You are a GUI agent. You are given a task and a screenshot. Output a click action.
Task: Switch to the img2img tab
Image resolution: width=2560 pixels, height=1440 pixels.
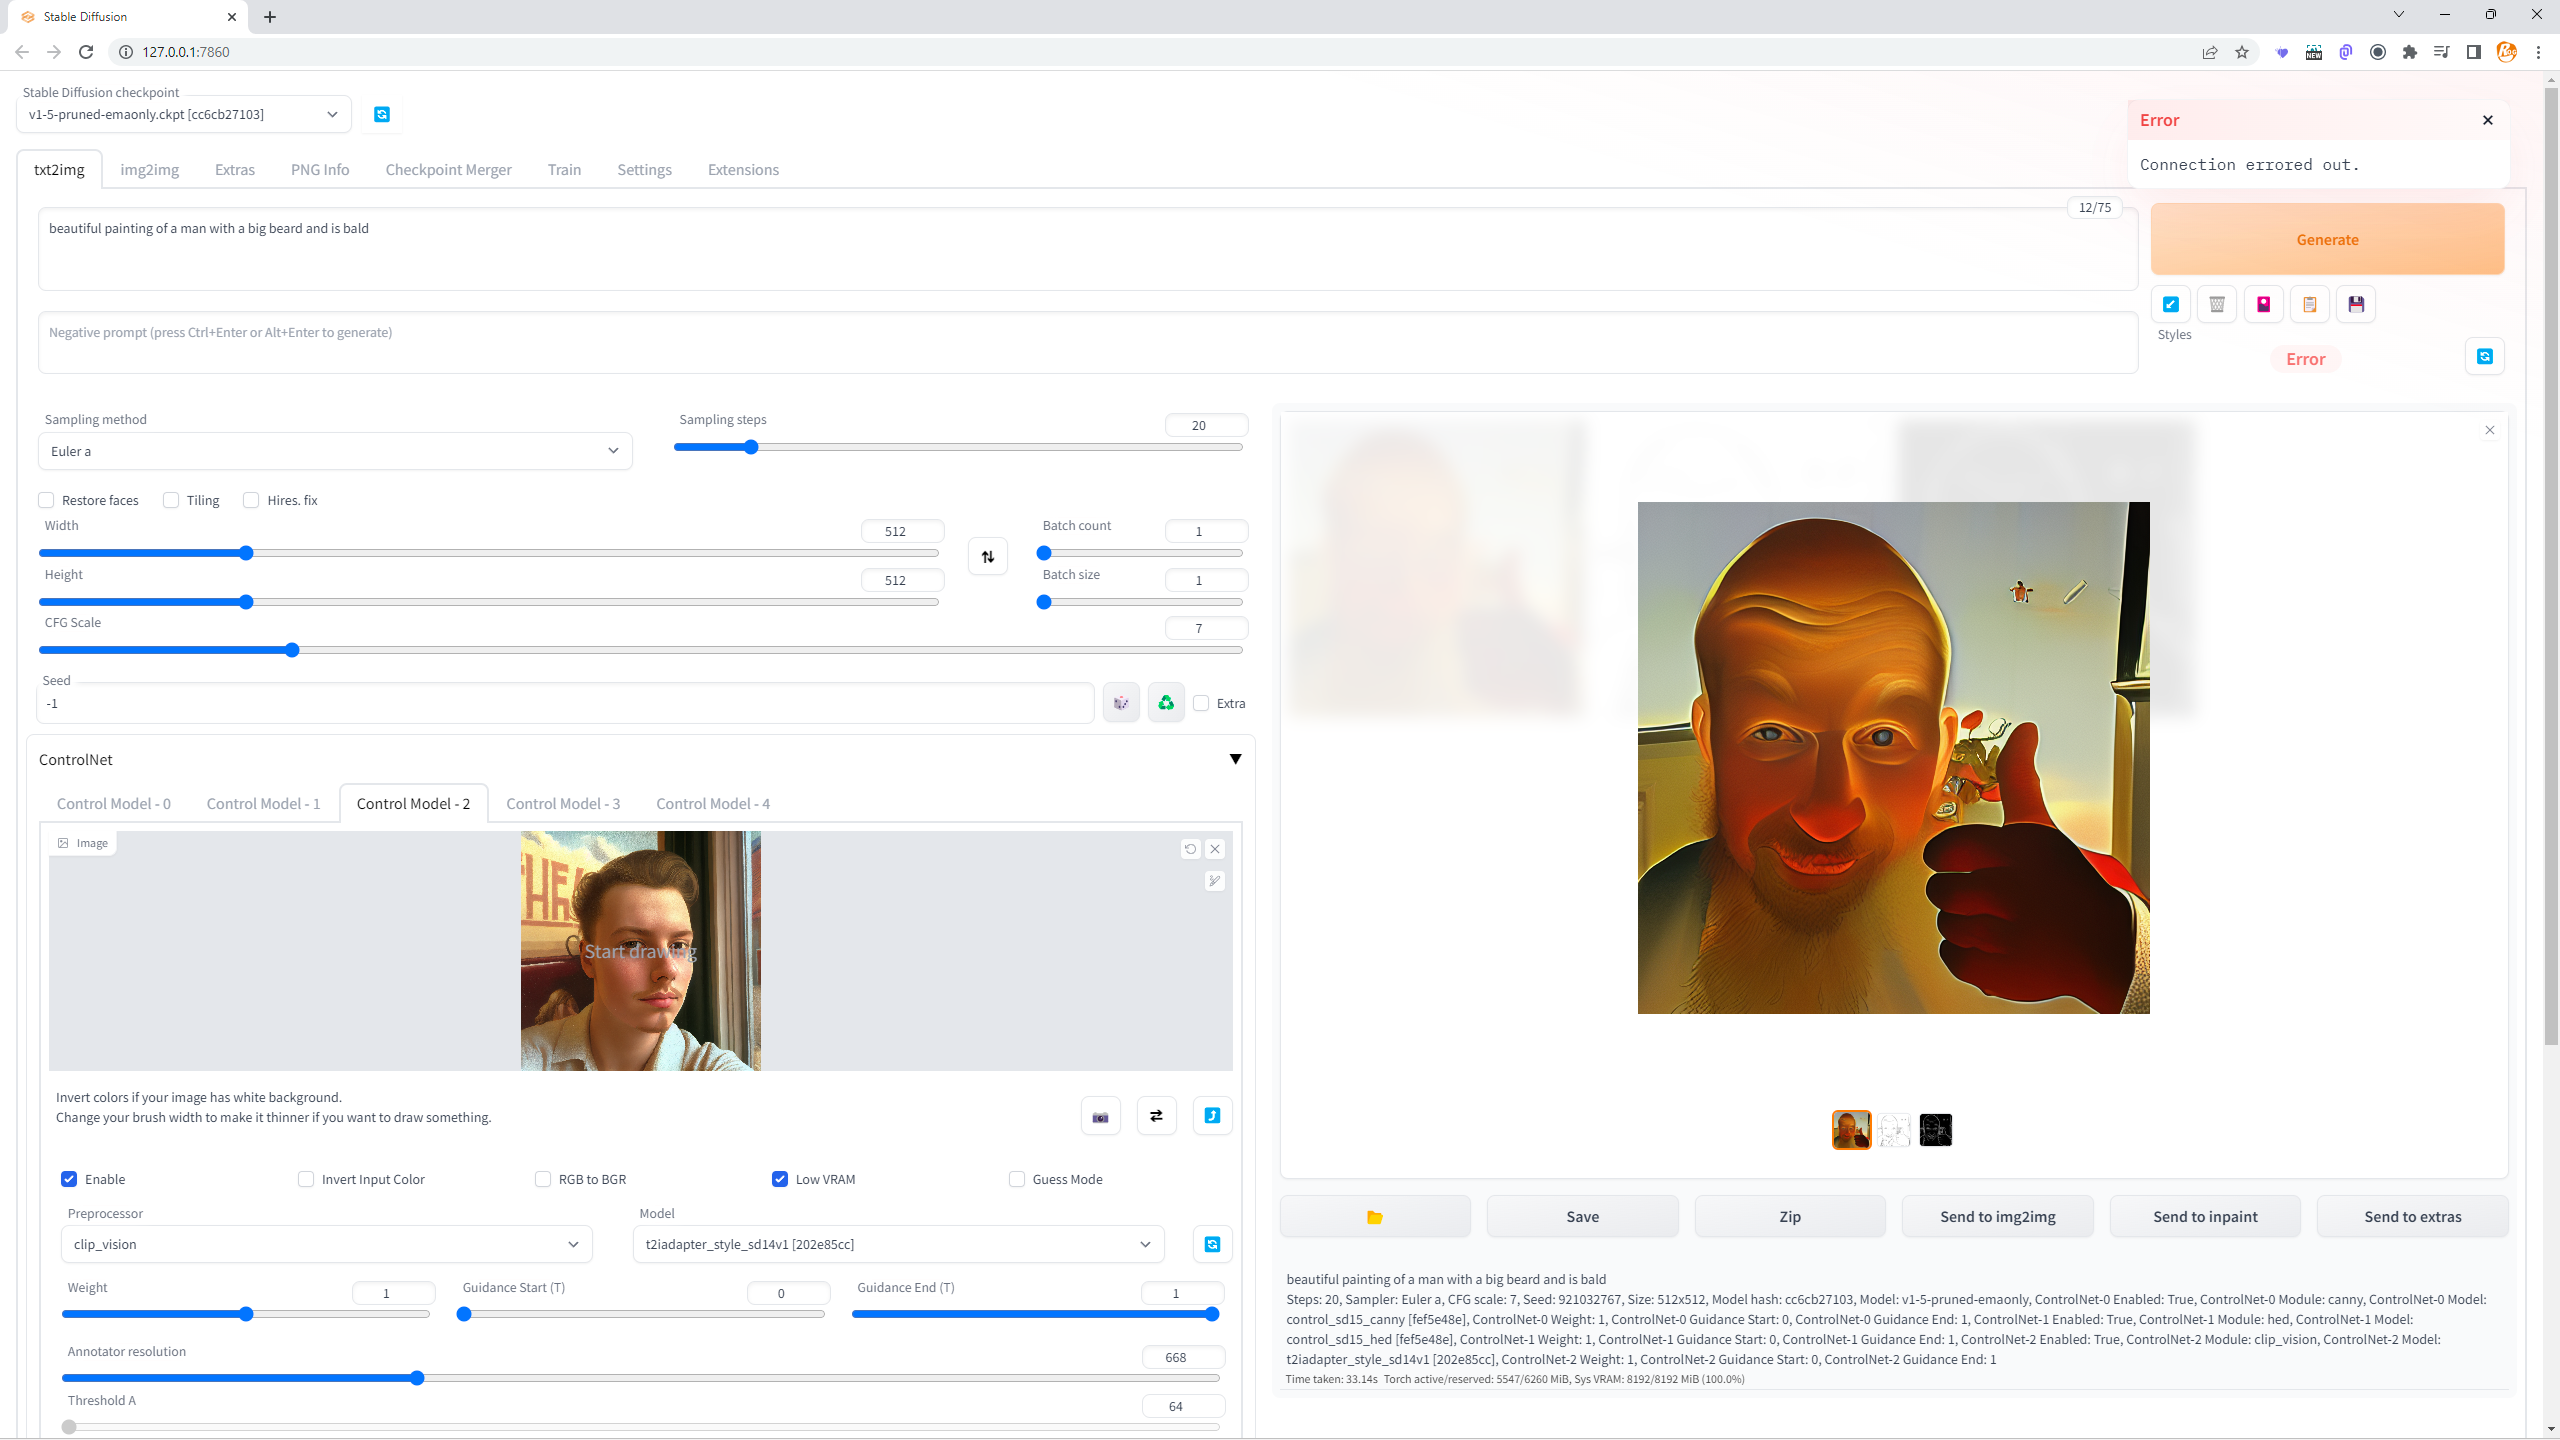point(149,169)
